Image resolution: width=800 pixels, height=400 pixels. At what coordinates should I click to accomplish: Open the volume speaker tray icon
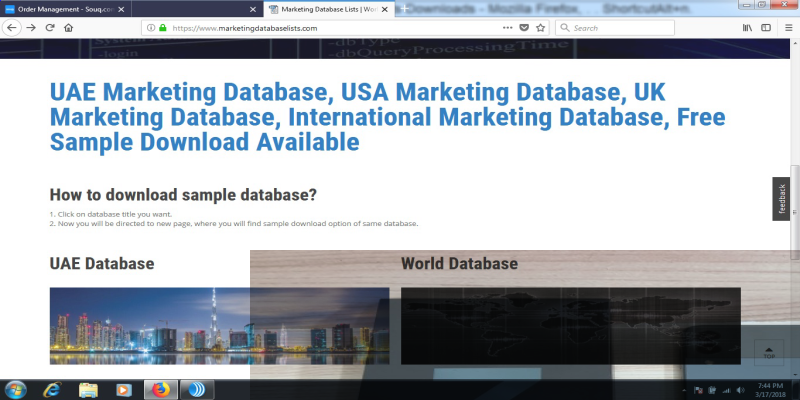point(740,391)
